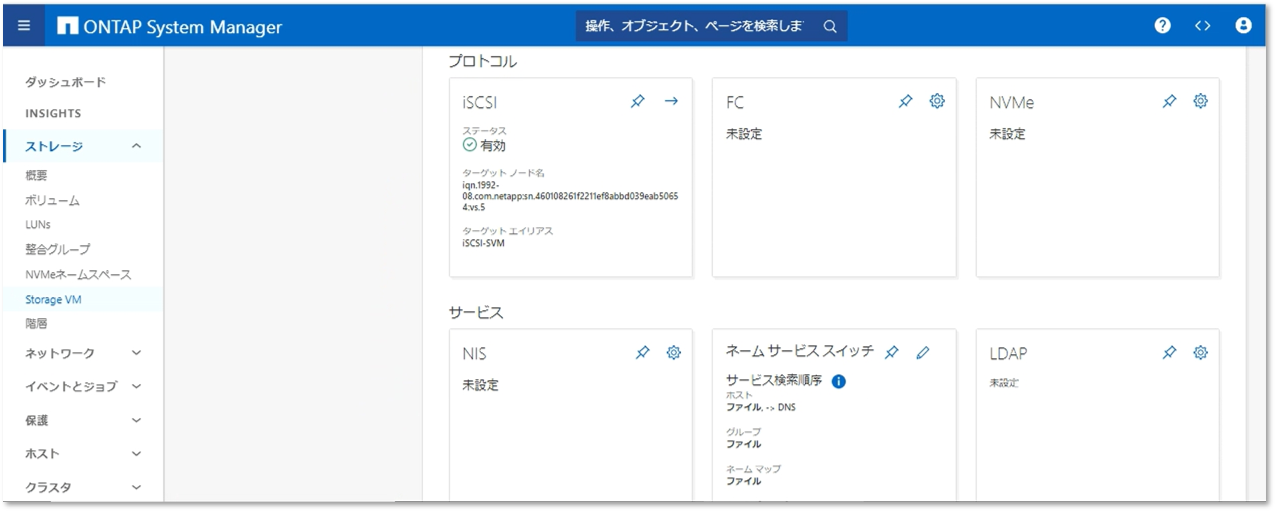Screen dimensions: 1275x511
Task: Pin the NIS service card
Action: [642, 353]
